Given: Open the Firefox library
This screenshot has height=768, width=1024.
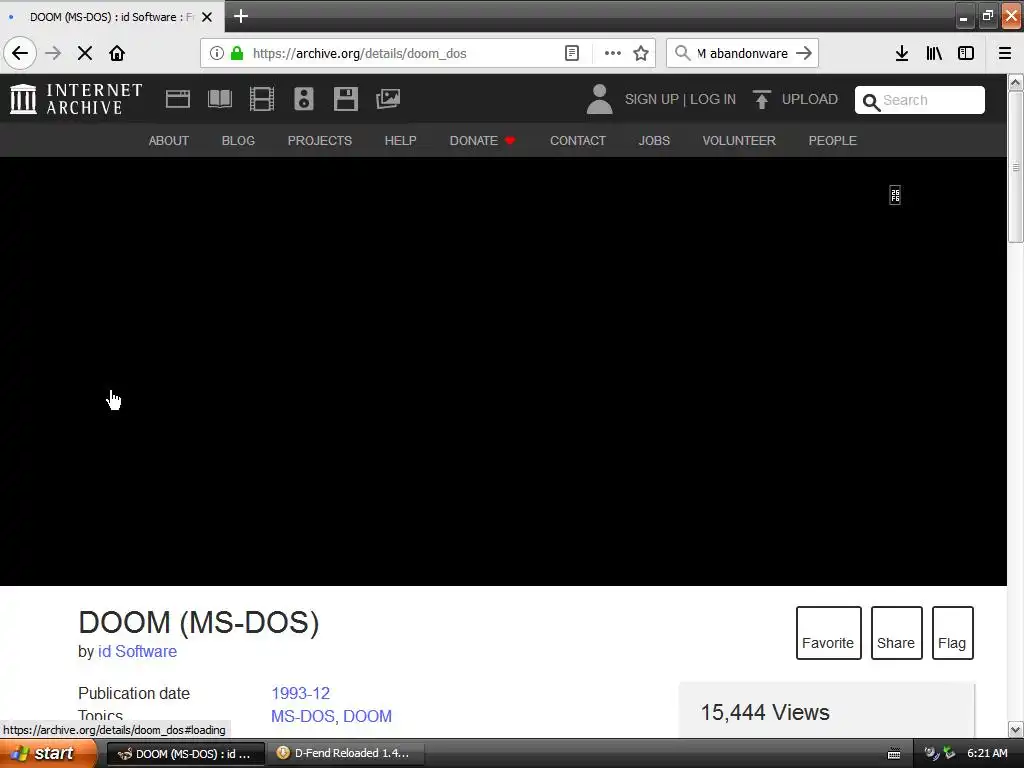Looking at the screenshot, I should tap(934, 53).
